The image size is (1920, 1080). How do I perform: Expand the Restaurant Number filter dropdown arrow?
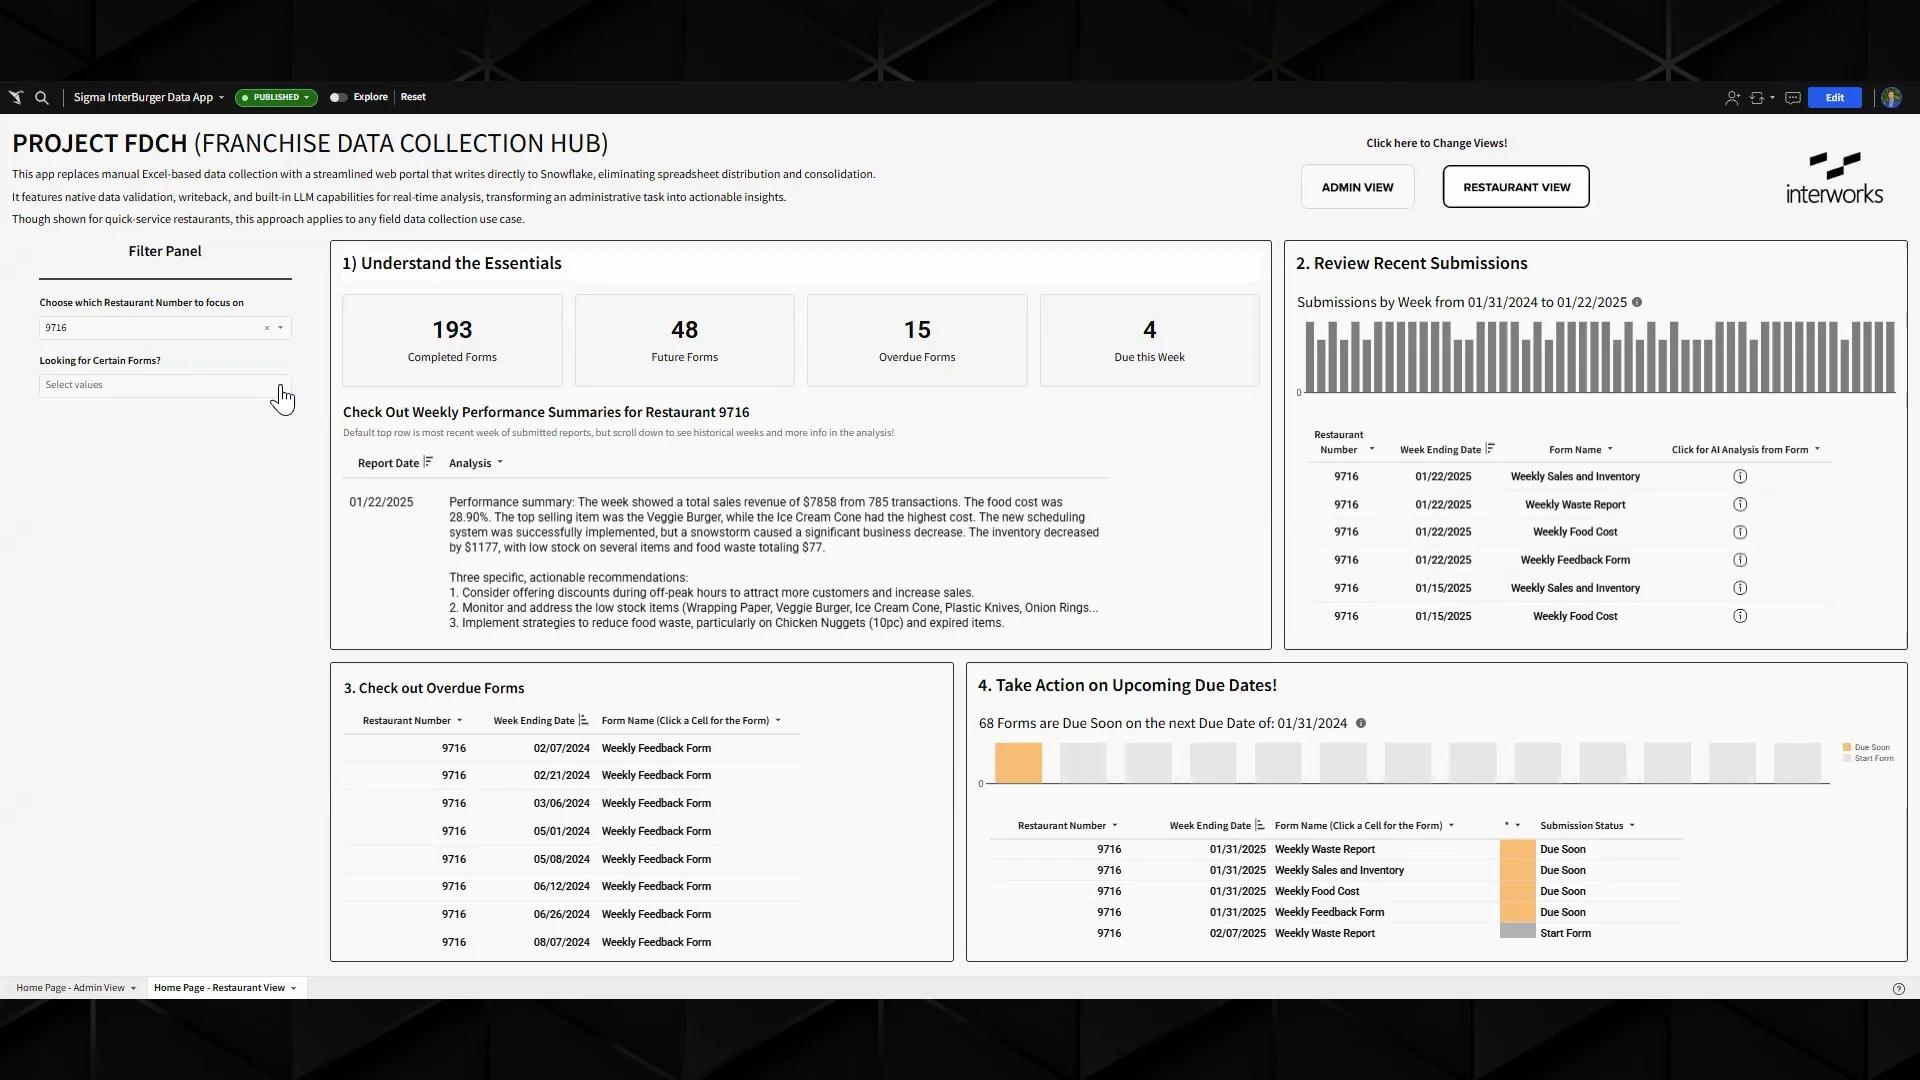tap(281, 328)
